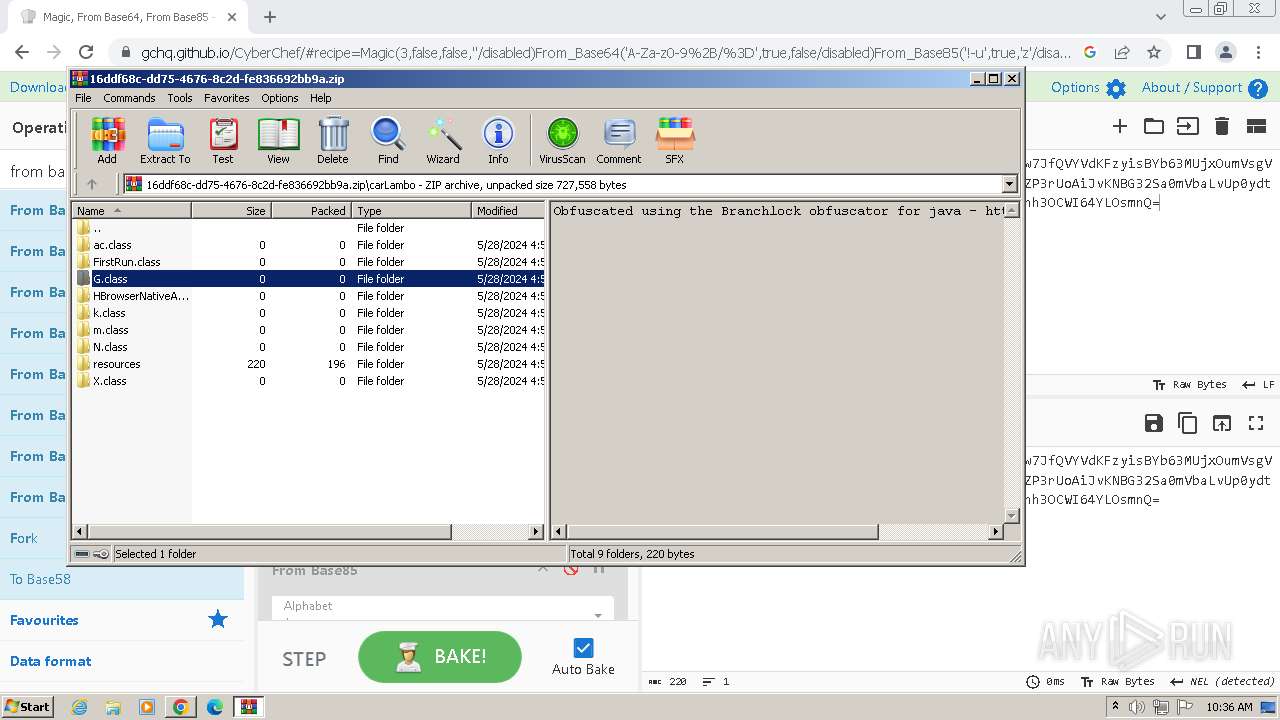Sort file list by Modified column
This screenshot has width=1280, height=720.
pyautogui.click(x=508, y=211)
